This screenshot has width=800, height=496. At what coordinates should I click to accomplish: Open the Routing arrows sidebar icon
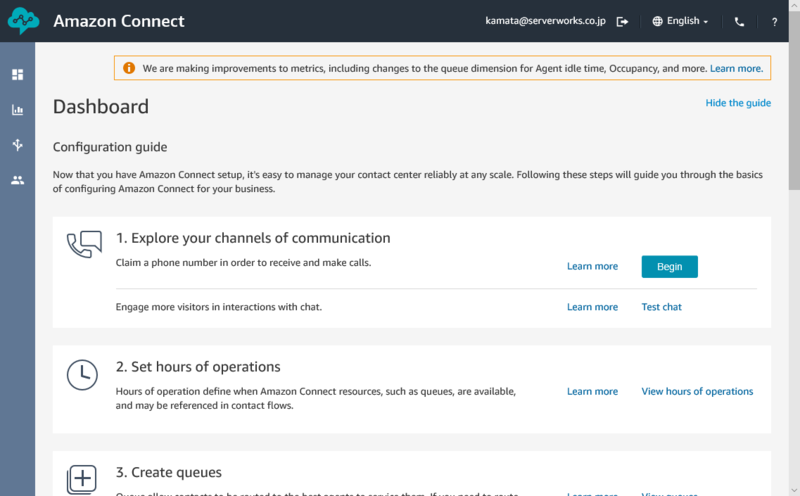tap(17, 145)
